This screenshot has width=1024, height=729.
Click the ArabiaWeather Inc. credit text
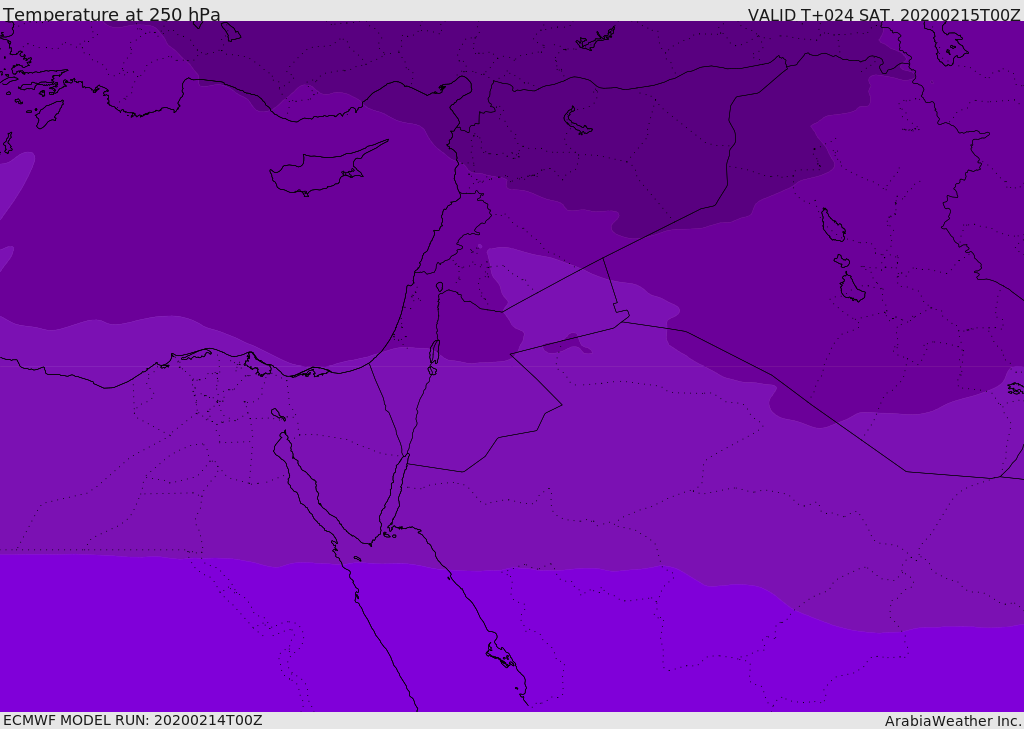[x=953, y=721]
